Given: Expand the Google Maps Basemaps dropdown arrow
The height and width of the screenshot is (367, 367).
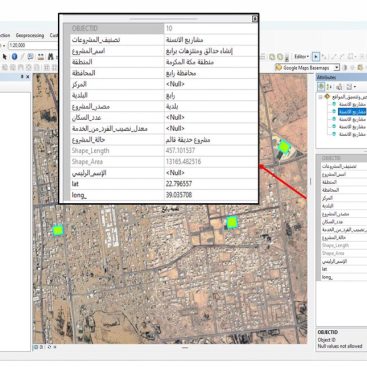Looking at the screenshot, I should [337, 68].
